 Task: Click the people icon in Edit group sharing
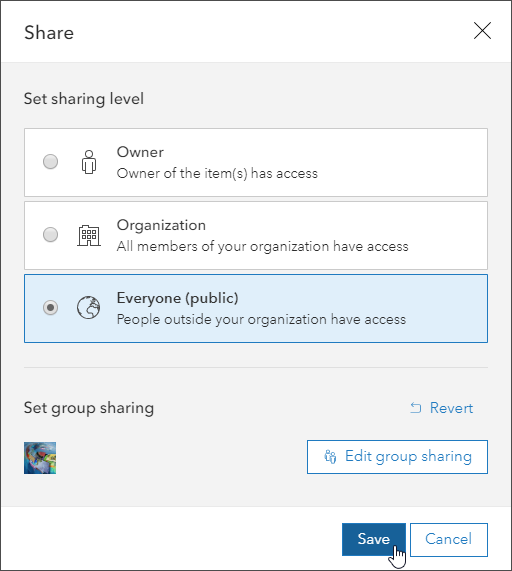click(x=330, y=457)
